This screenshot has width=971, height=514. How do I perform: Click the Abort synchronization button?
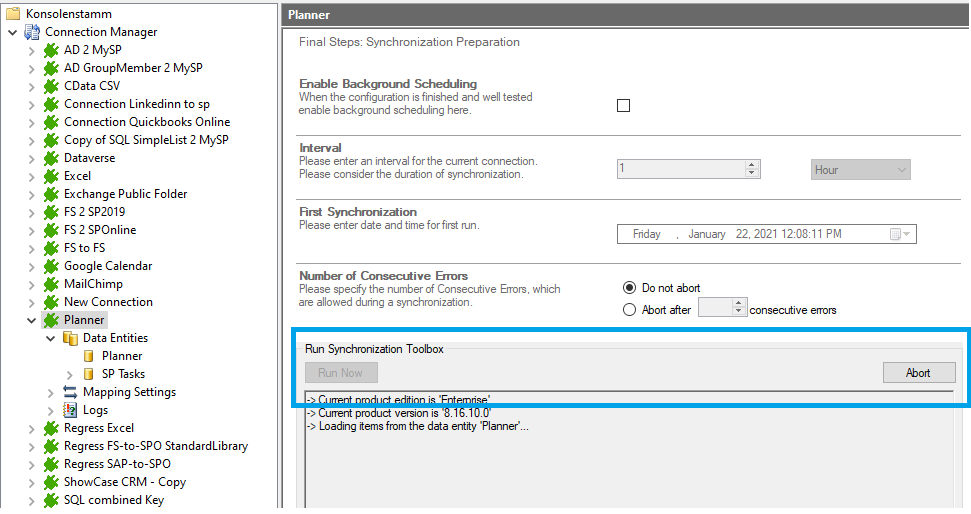[x=918, y=373]
